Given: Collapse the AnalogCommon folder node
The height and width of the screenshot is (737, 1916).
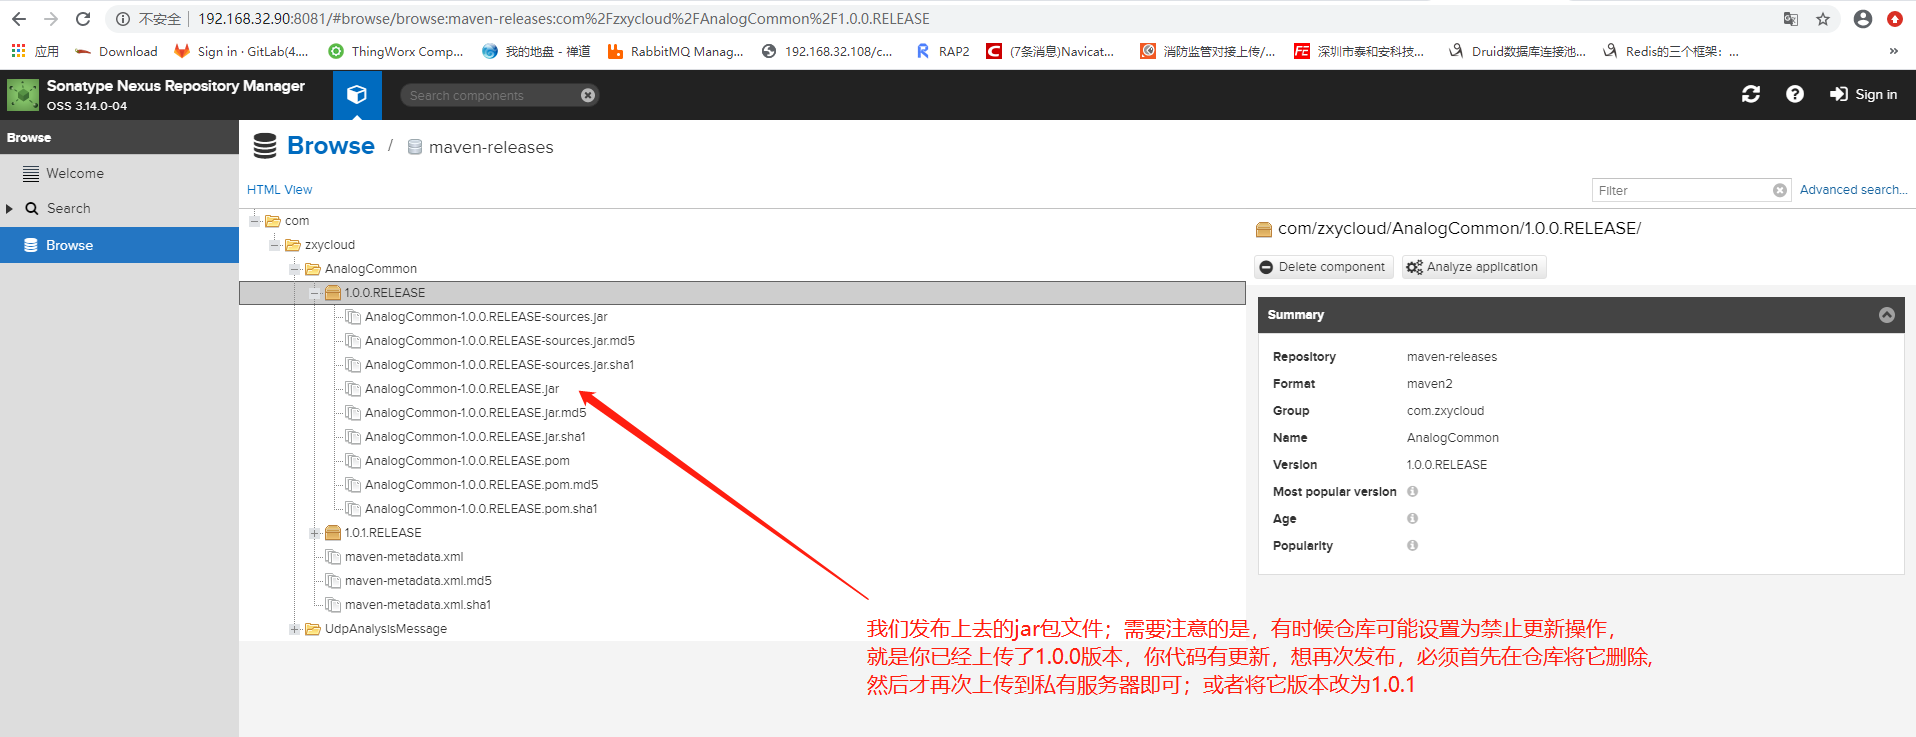Looking at the screenshot, I should [295, 269].
